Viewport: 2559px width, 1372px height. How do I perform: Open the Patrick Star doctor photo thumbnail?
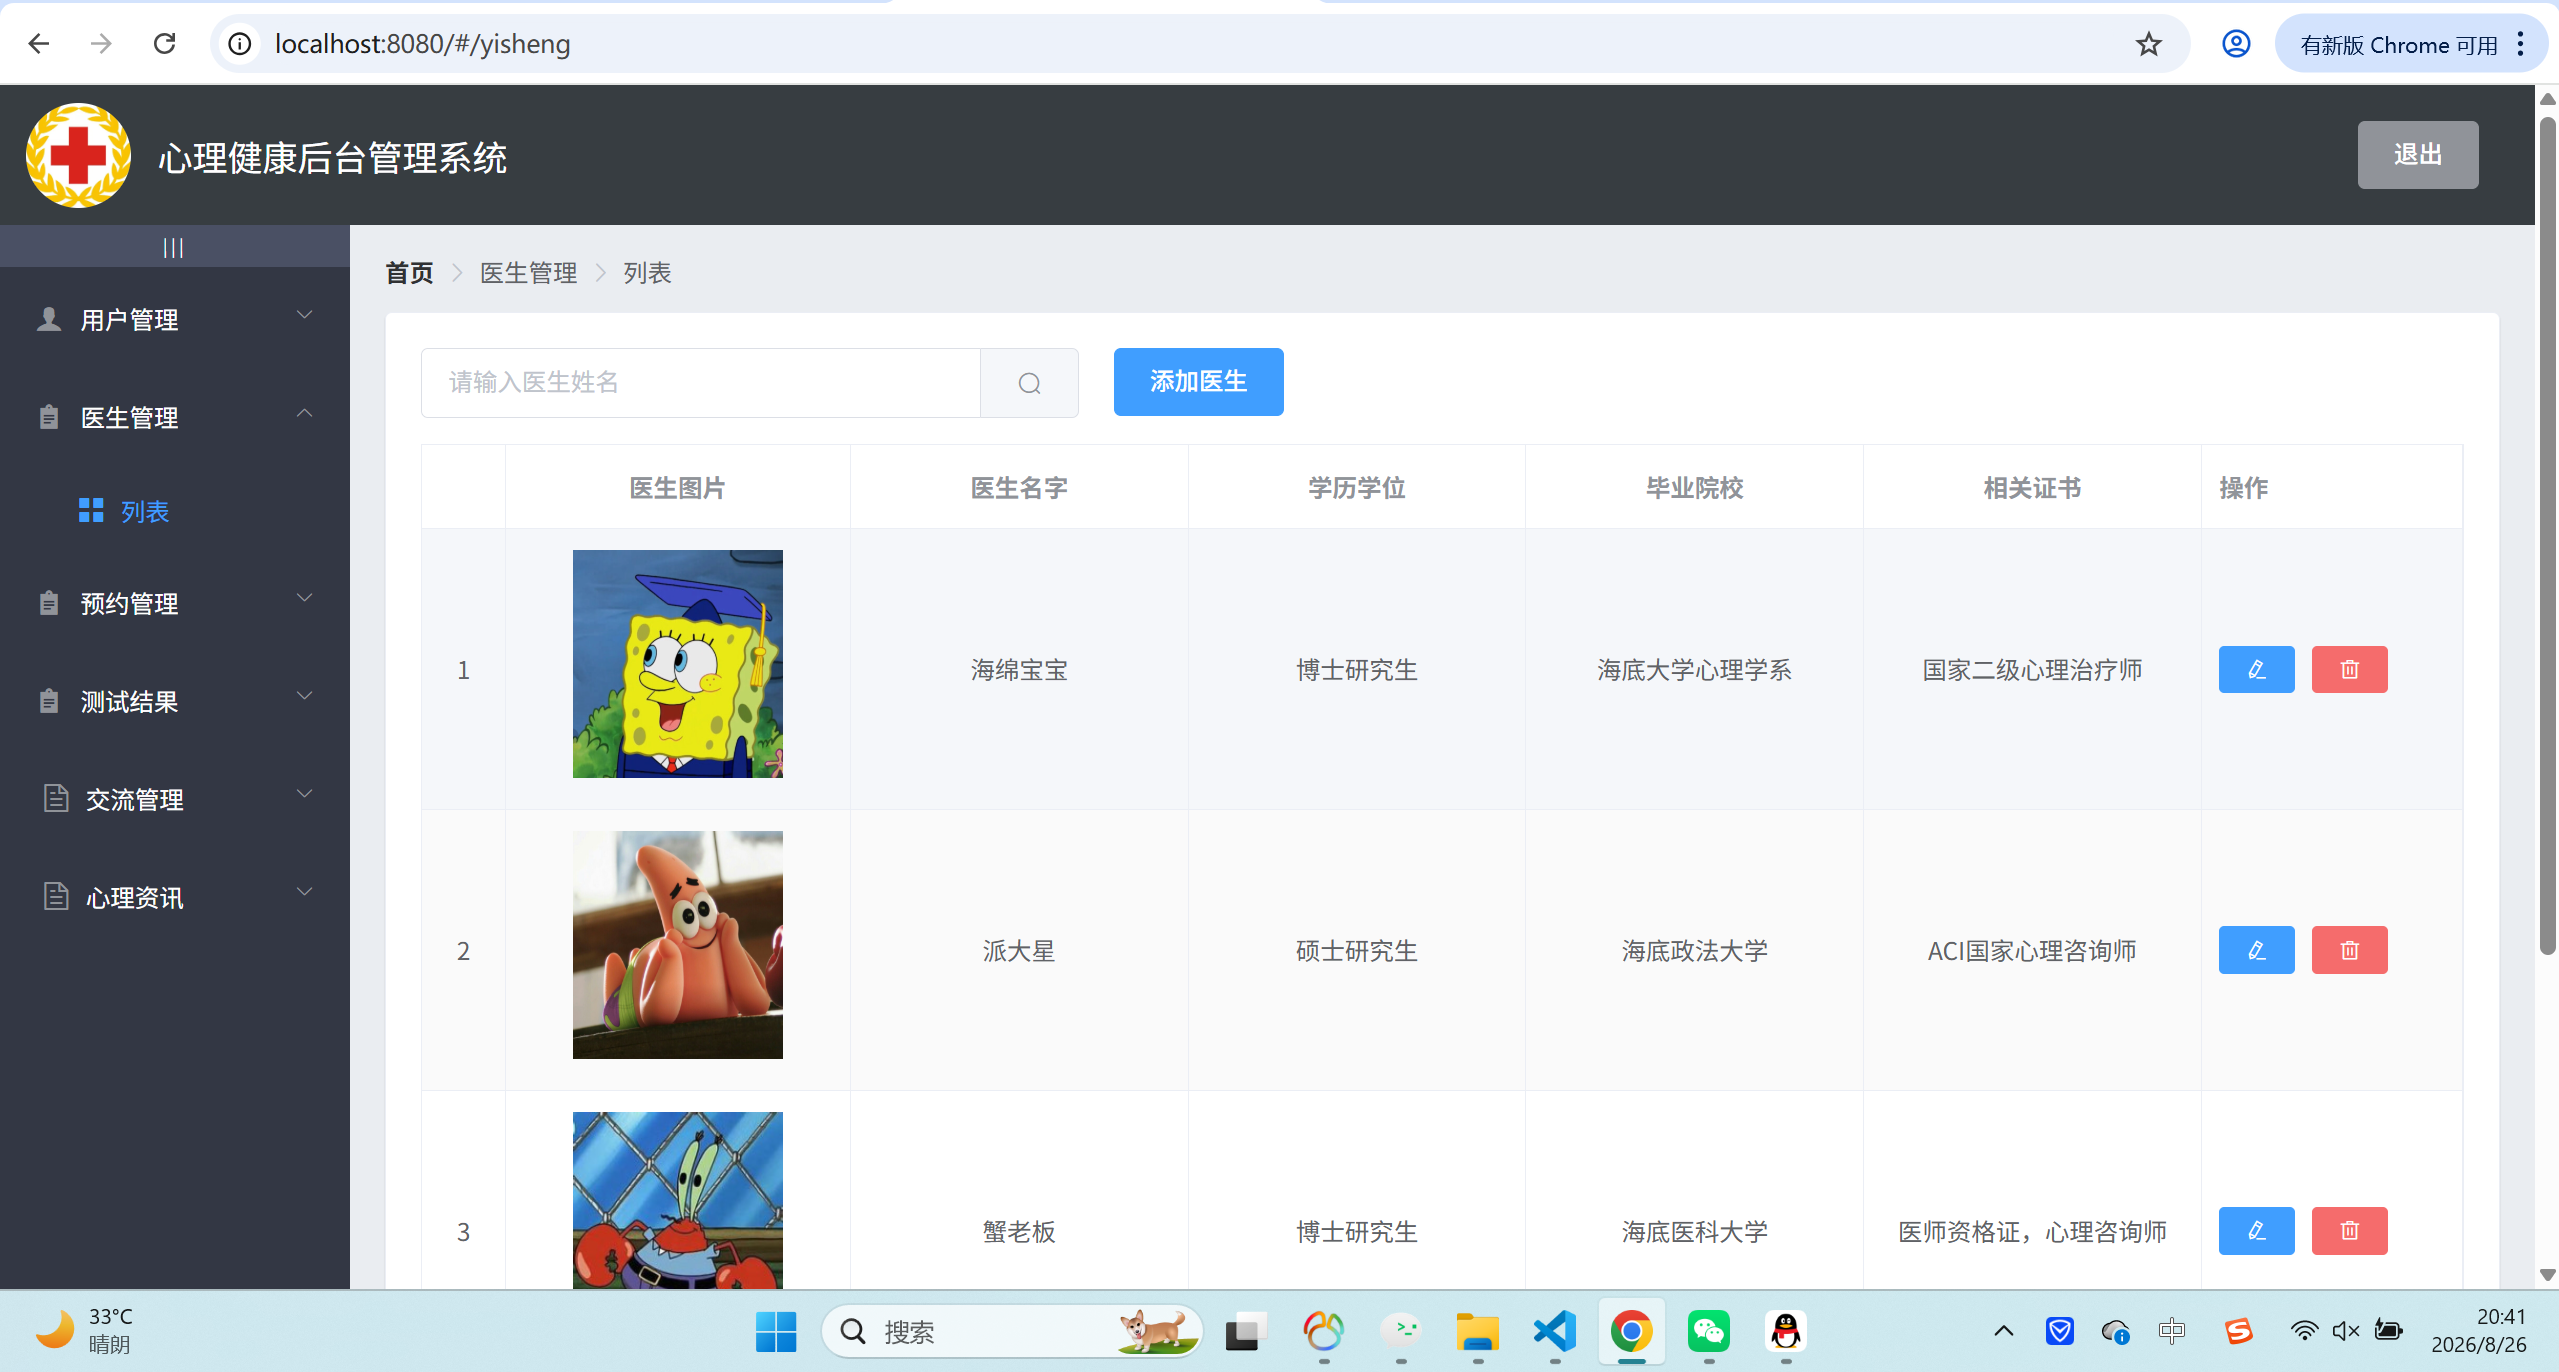coord(677,945)
